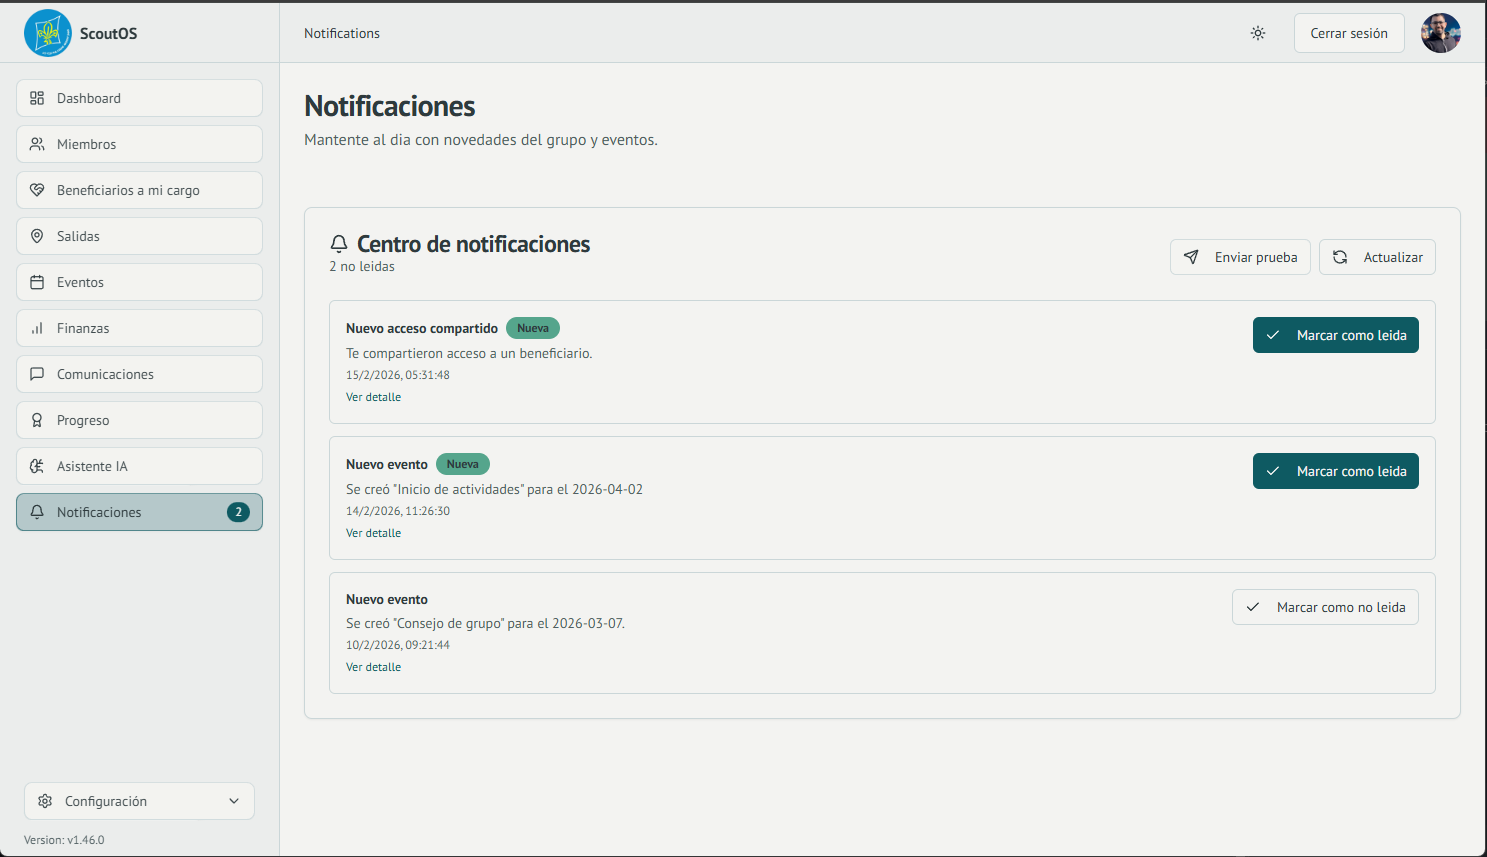Click the calendar icon next to Eventos

(37, 282)
